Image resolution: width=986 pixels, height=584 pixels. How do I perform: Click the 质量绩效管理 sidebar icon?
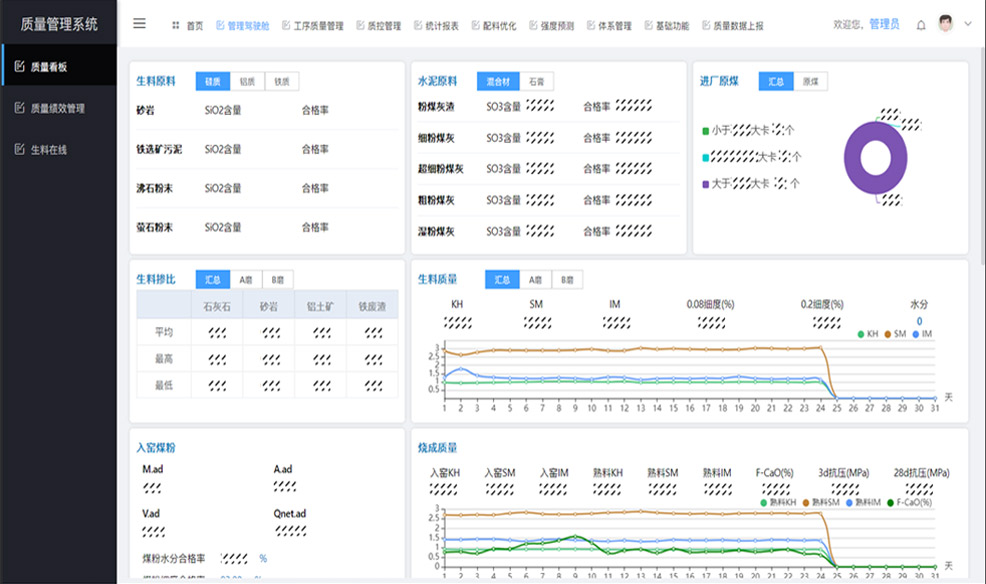[x=19, y=108]
